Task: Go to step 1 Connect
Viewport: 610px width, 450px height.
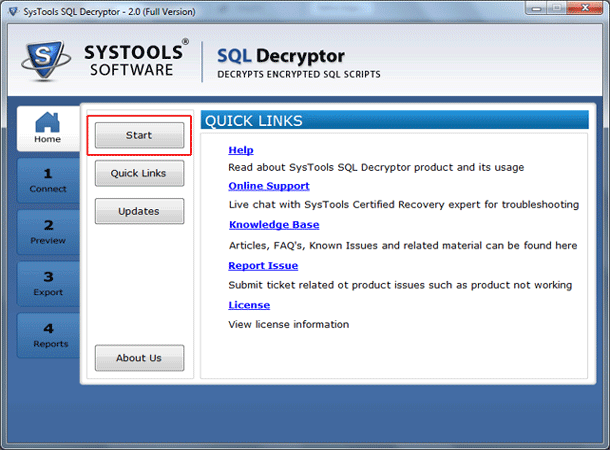Action: click(x=48, y=180)
